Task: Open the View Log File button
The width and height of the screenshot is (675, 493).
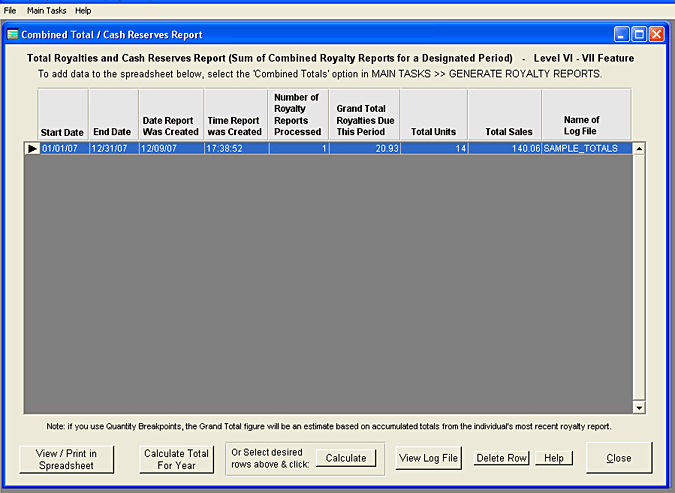Action: pos(429,458)
